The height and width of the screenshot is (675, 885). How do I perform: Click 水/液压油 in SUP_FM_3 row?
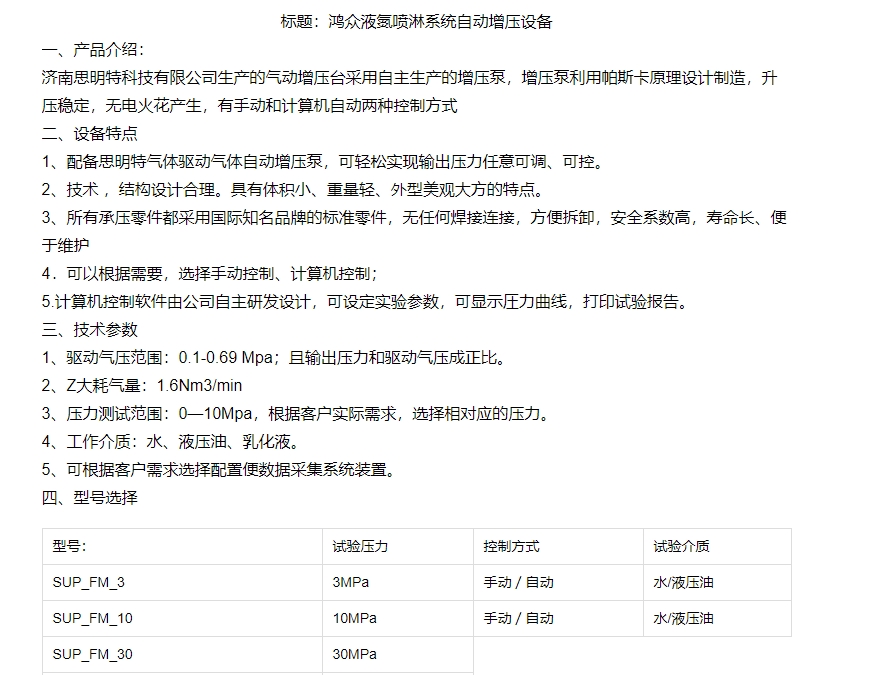point(684,582)
